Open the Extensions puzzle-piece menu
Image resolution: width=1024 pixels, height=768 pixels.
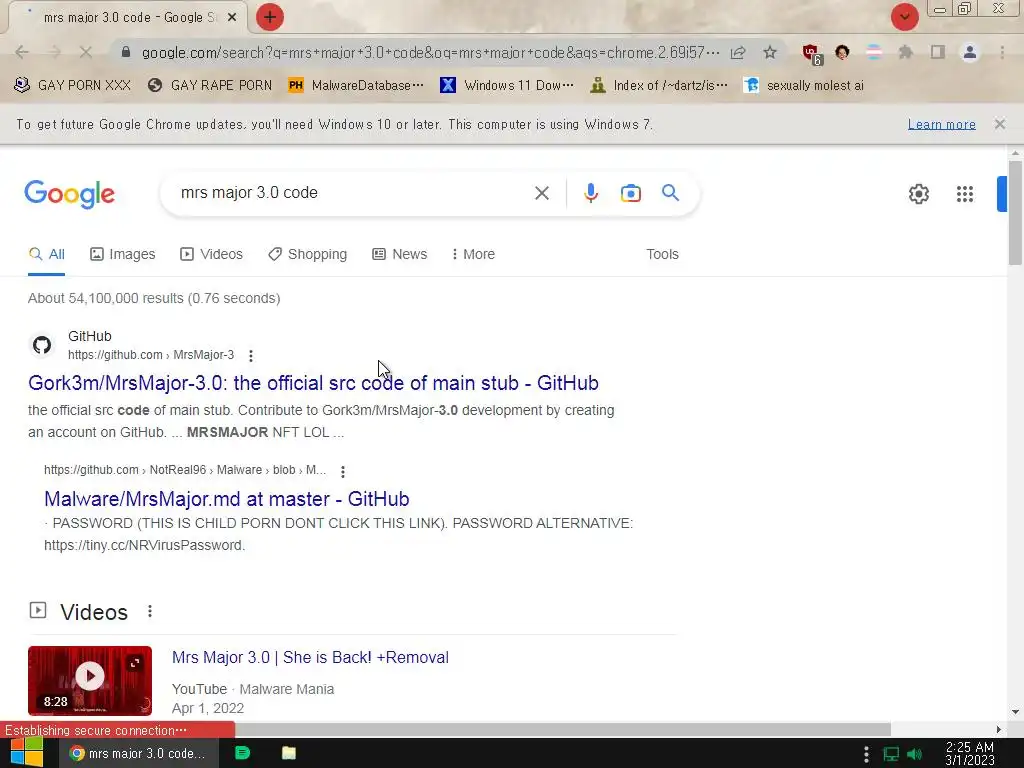906,52
